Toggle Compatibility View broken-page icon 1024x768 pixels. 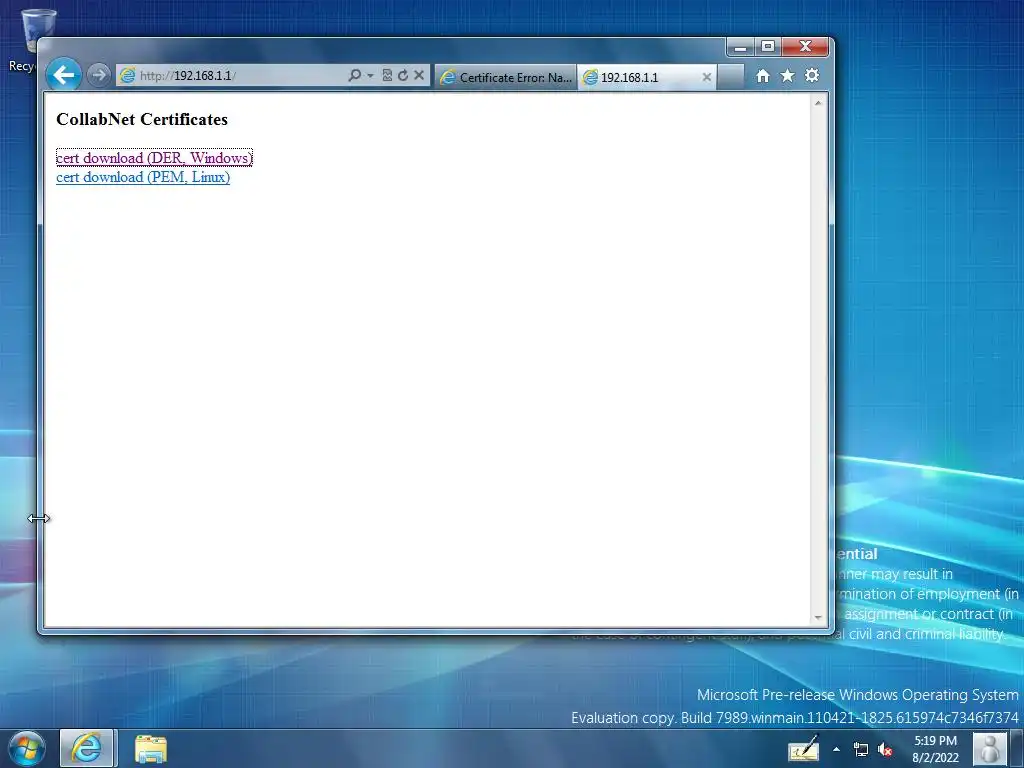pos(387,76)
